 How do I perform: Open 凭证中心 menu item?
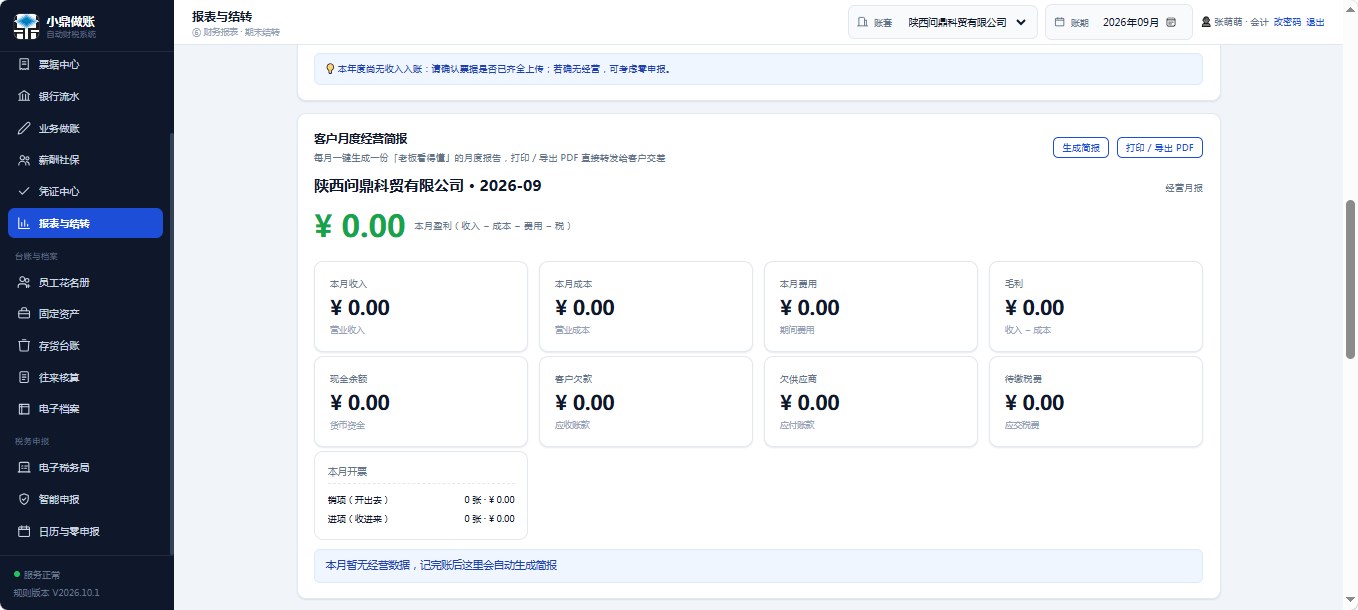(x=85, y=191)
